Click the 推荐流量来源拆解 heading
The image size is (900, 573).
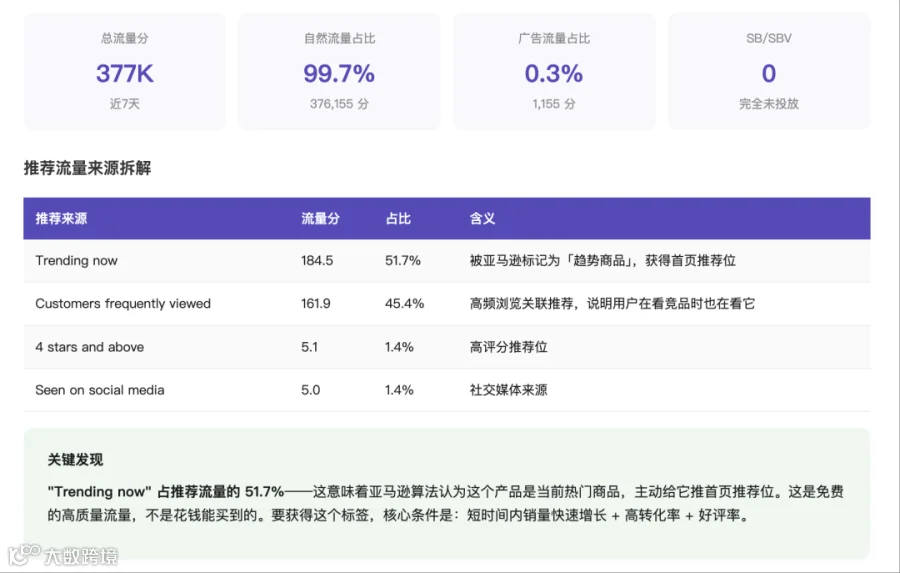point(87,168)
